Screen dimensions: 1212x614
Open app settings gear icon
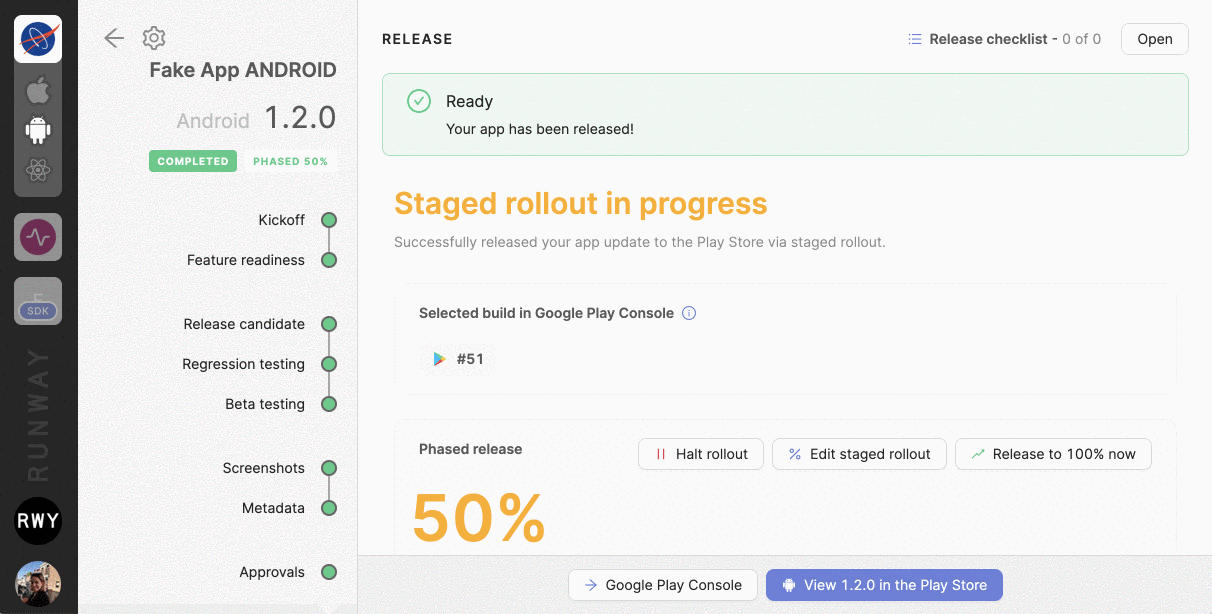pyautogui.click(x=153, y=38)
